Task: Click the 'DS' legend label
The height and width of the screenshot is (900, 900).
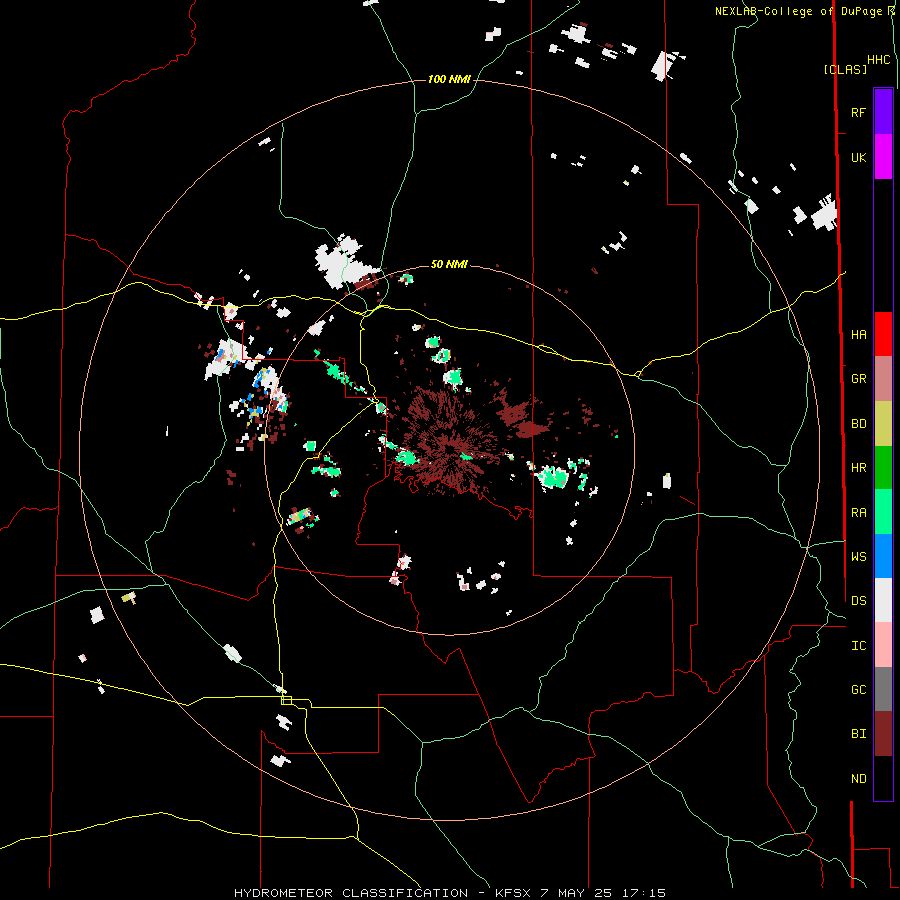Action: (858, 601)
